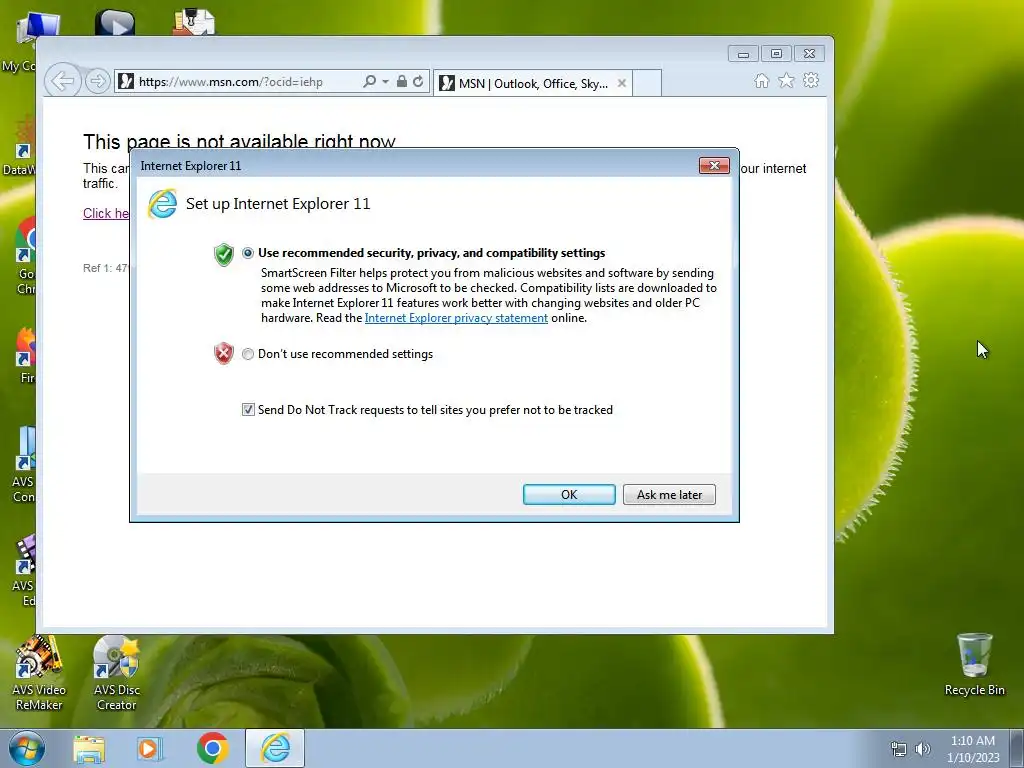This screenshot has height=768, width=1024.
Task: Click the red shield not-recommended icon
Action: click(x=223, y=353)
